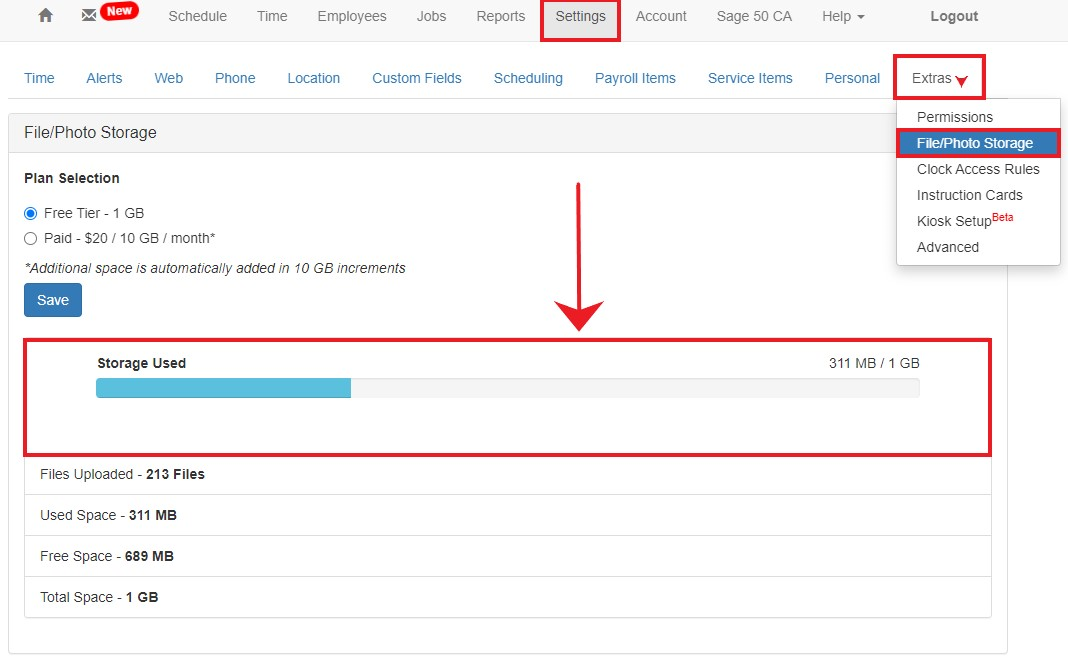The height and width of the screenshot is (663, 1068).
Task: Open the Scheduling settings tab
Action: point(528,78)
